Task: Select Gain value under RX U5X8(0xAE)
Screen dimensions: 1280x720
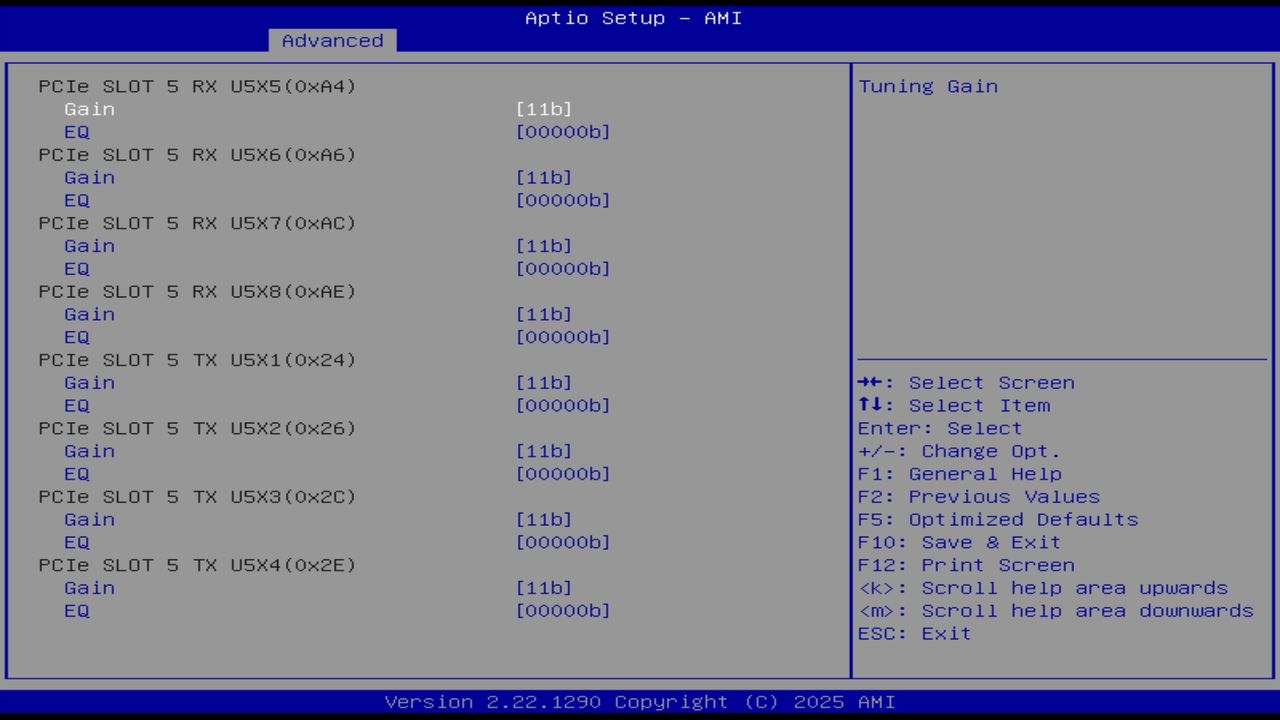Action: coord(544,315)
